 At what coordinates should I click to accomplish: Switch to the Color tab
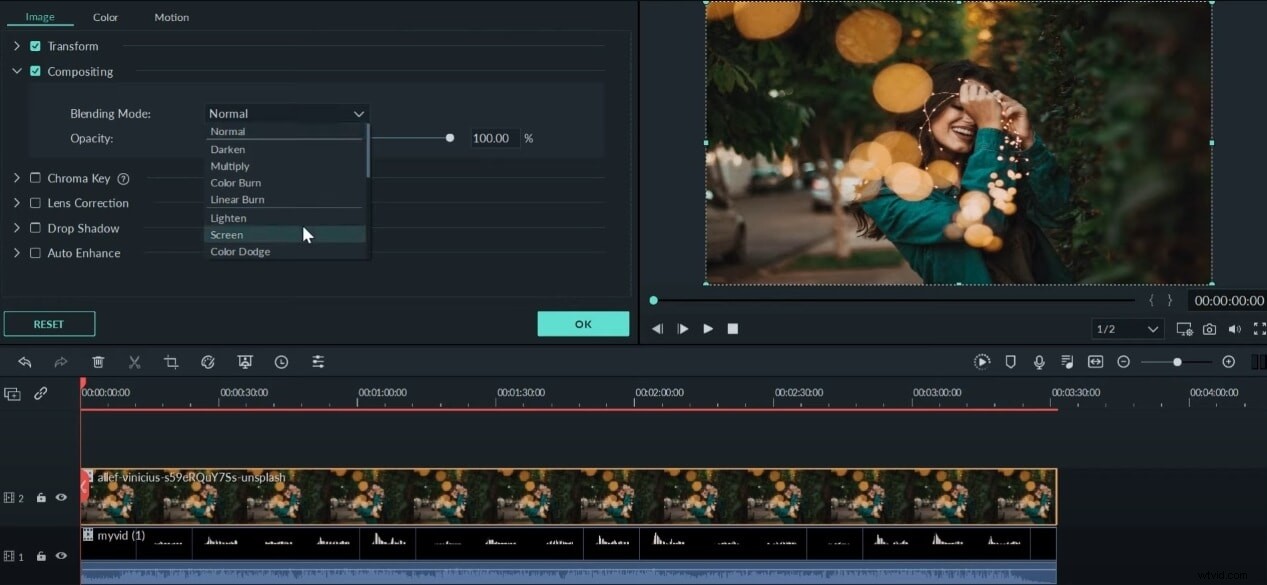105,17
